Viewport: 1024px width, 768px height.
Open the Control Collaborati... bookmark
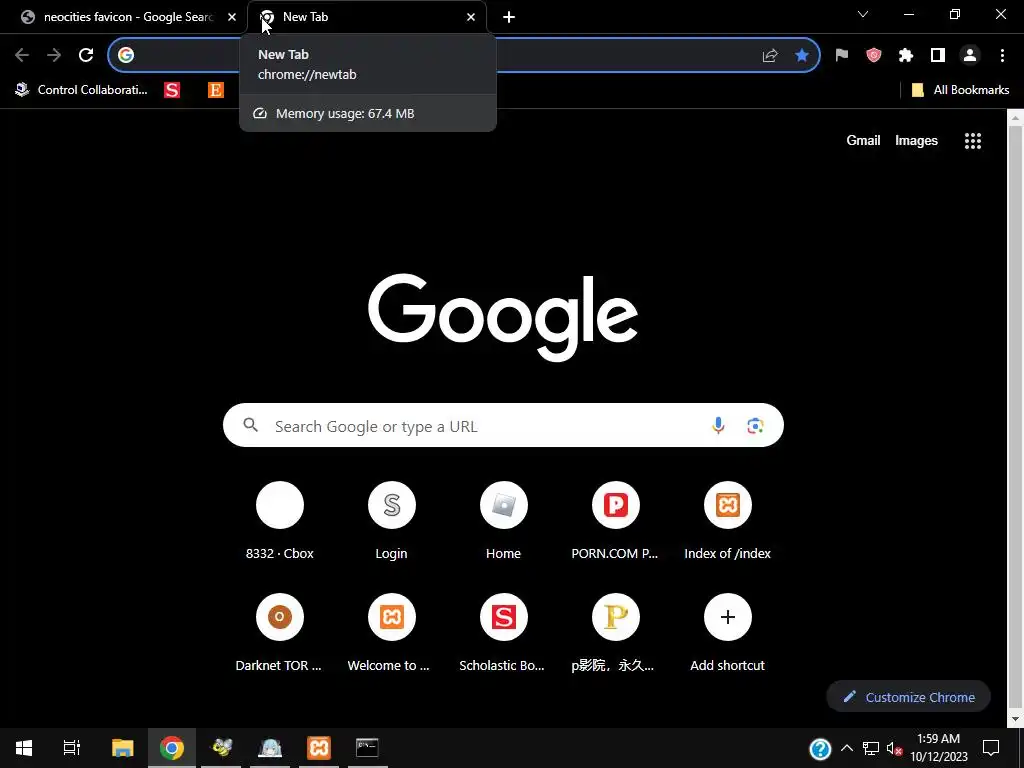click(81, 90)
